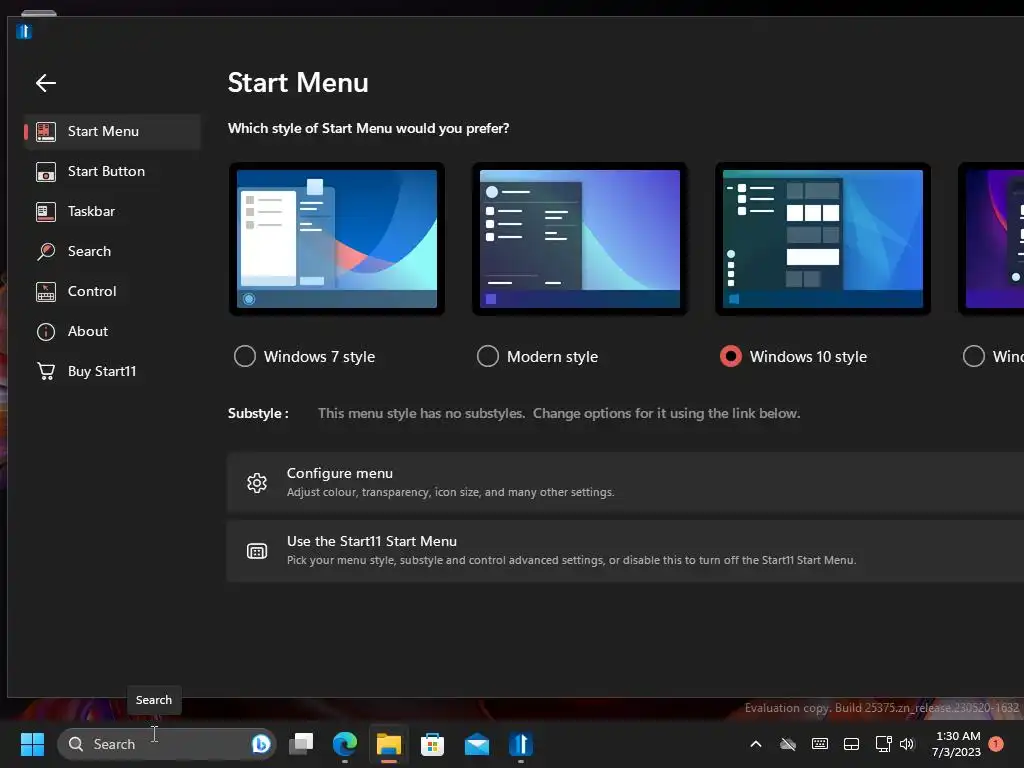Image resolution: width=1024 pixels, height=768 pixels.
Task: Click the Windows 10 style preview thumbnail
Action: (x=823, y=239)
